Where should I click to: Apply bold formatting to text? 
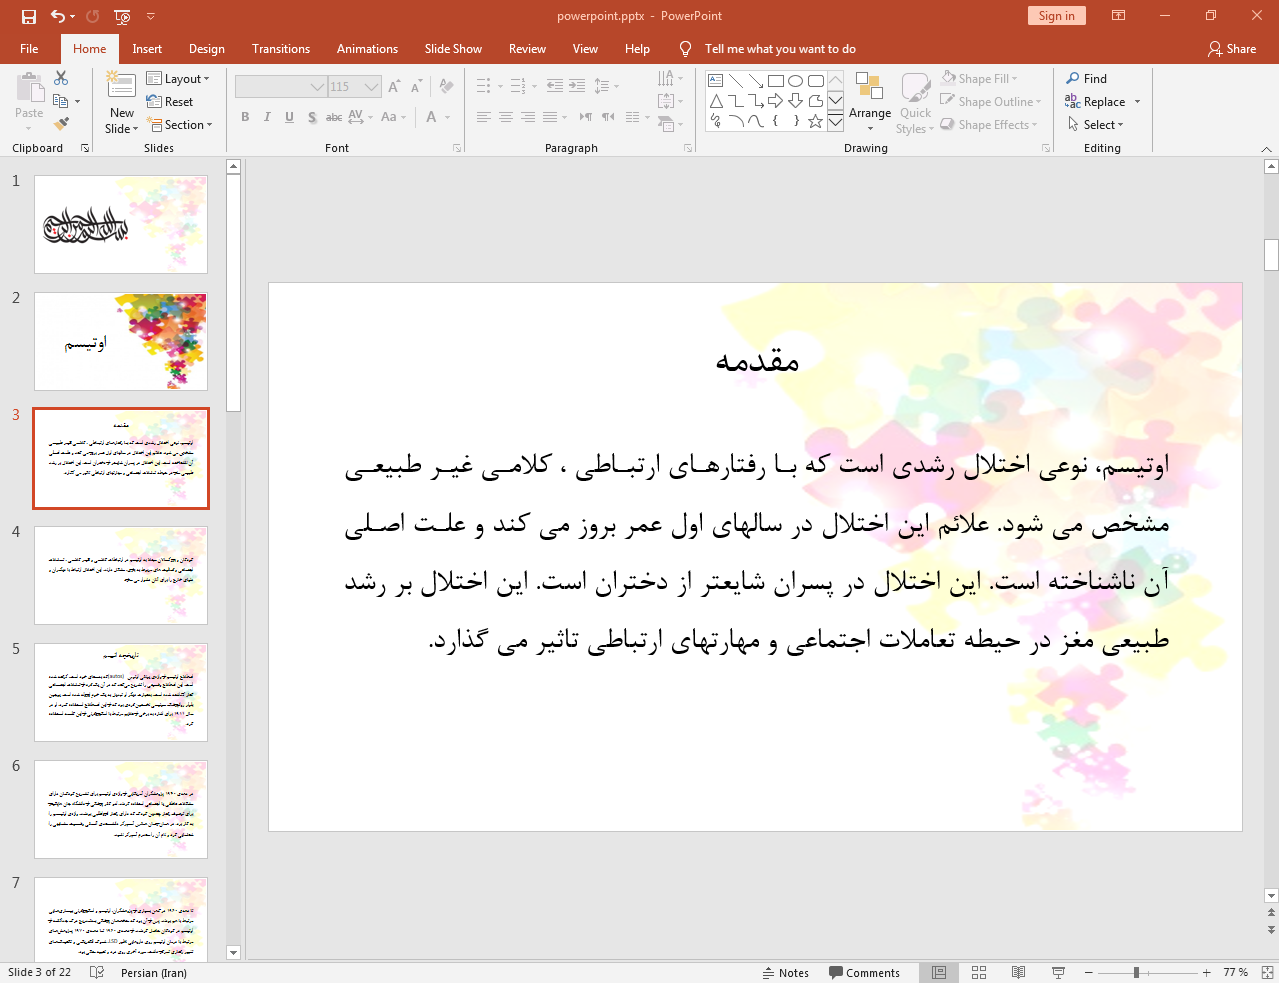pyautogui.click(x=244, y=117)
